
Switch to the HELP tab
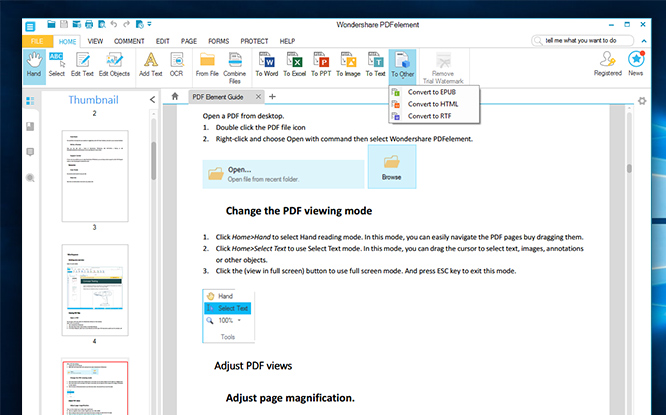click(x=287, y=41)
